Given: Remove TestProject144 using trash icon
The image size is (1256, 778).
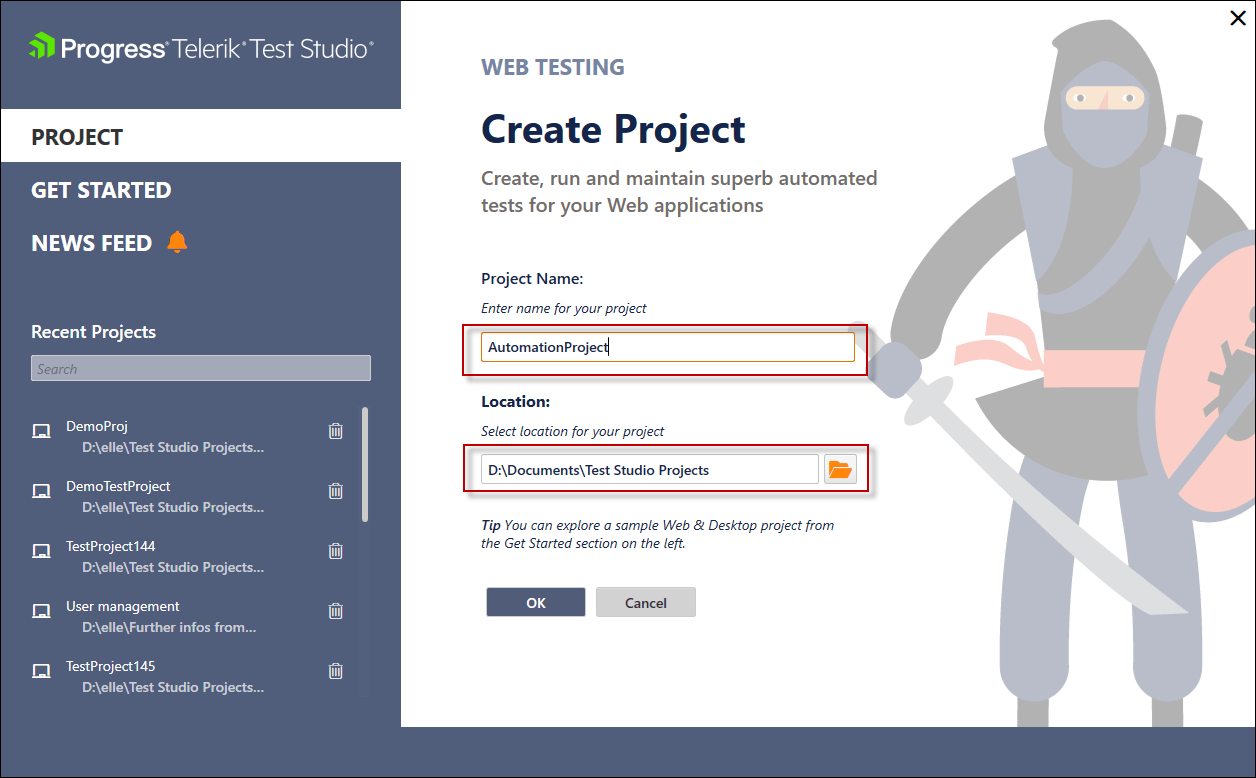Looking at the screenshot, I should click(336, 551).
